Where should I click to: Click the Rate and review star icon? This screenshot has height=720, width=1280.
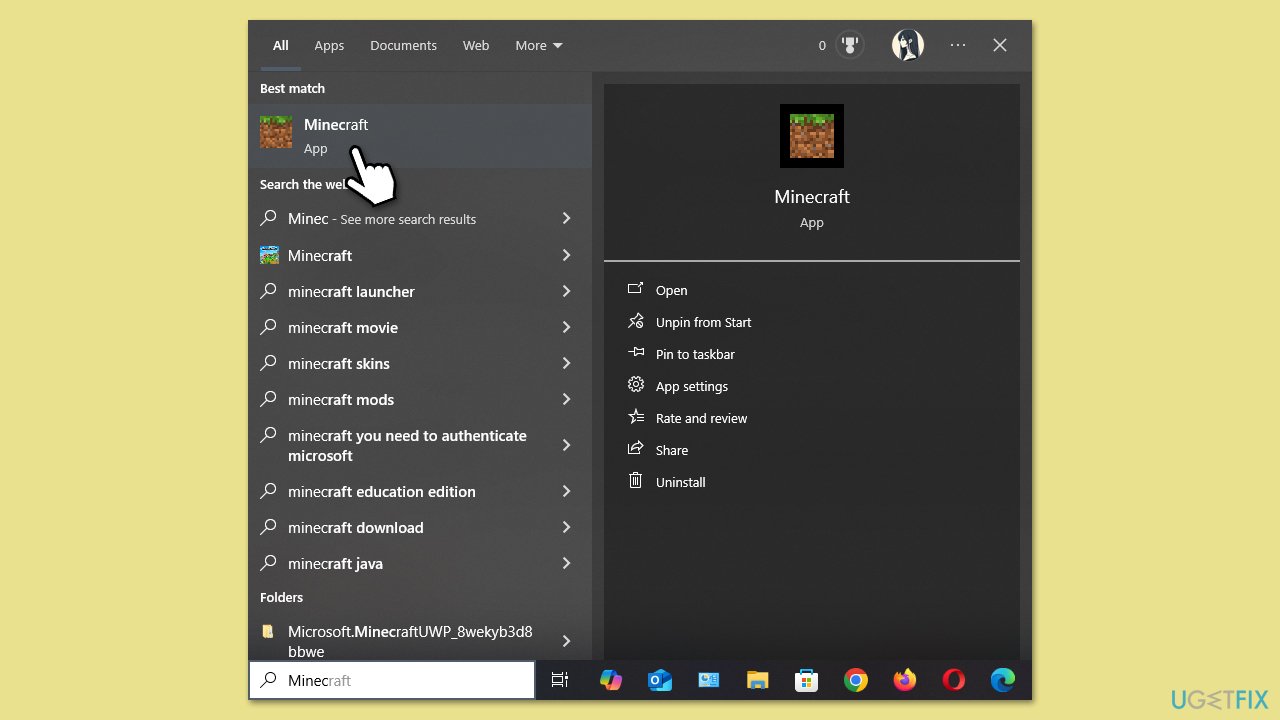point(635,417)
